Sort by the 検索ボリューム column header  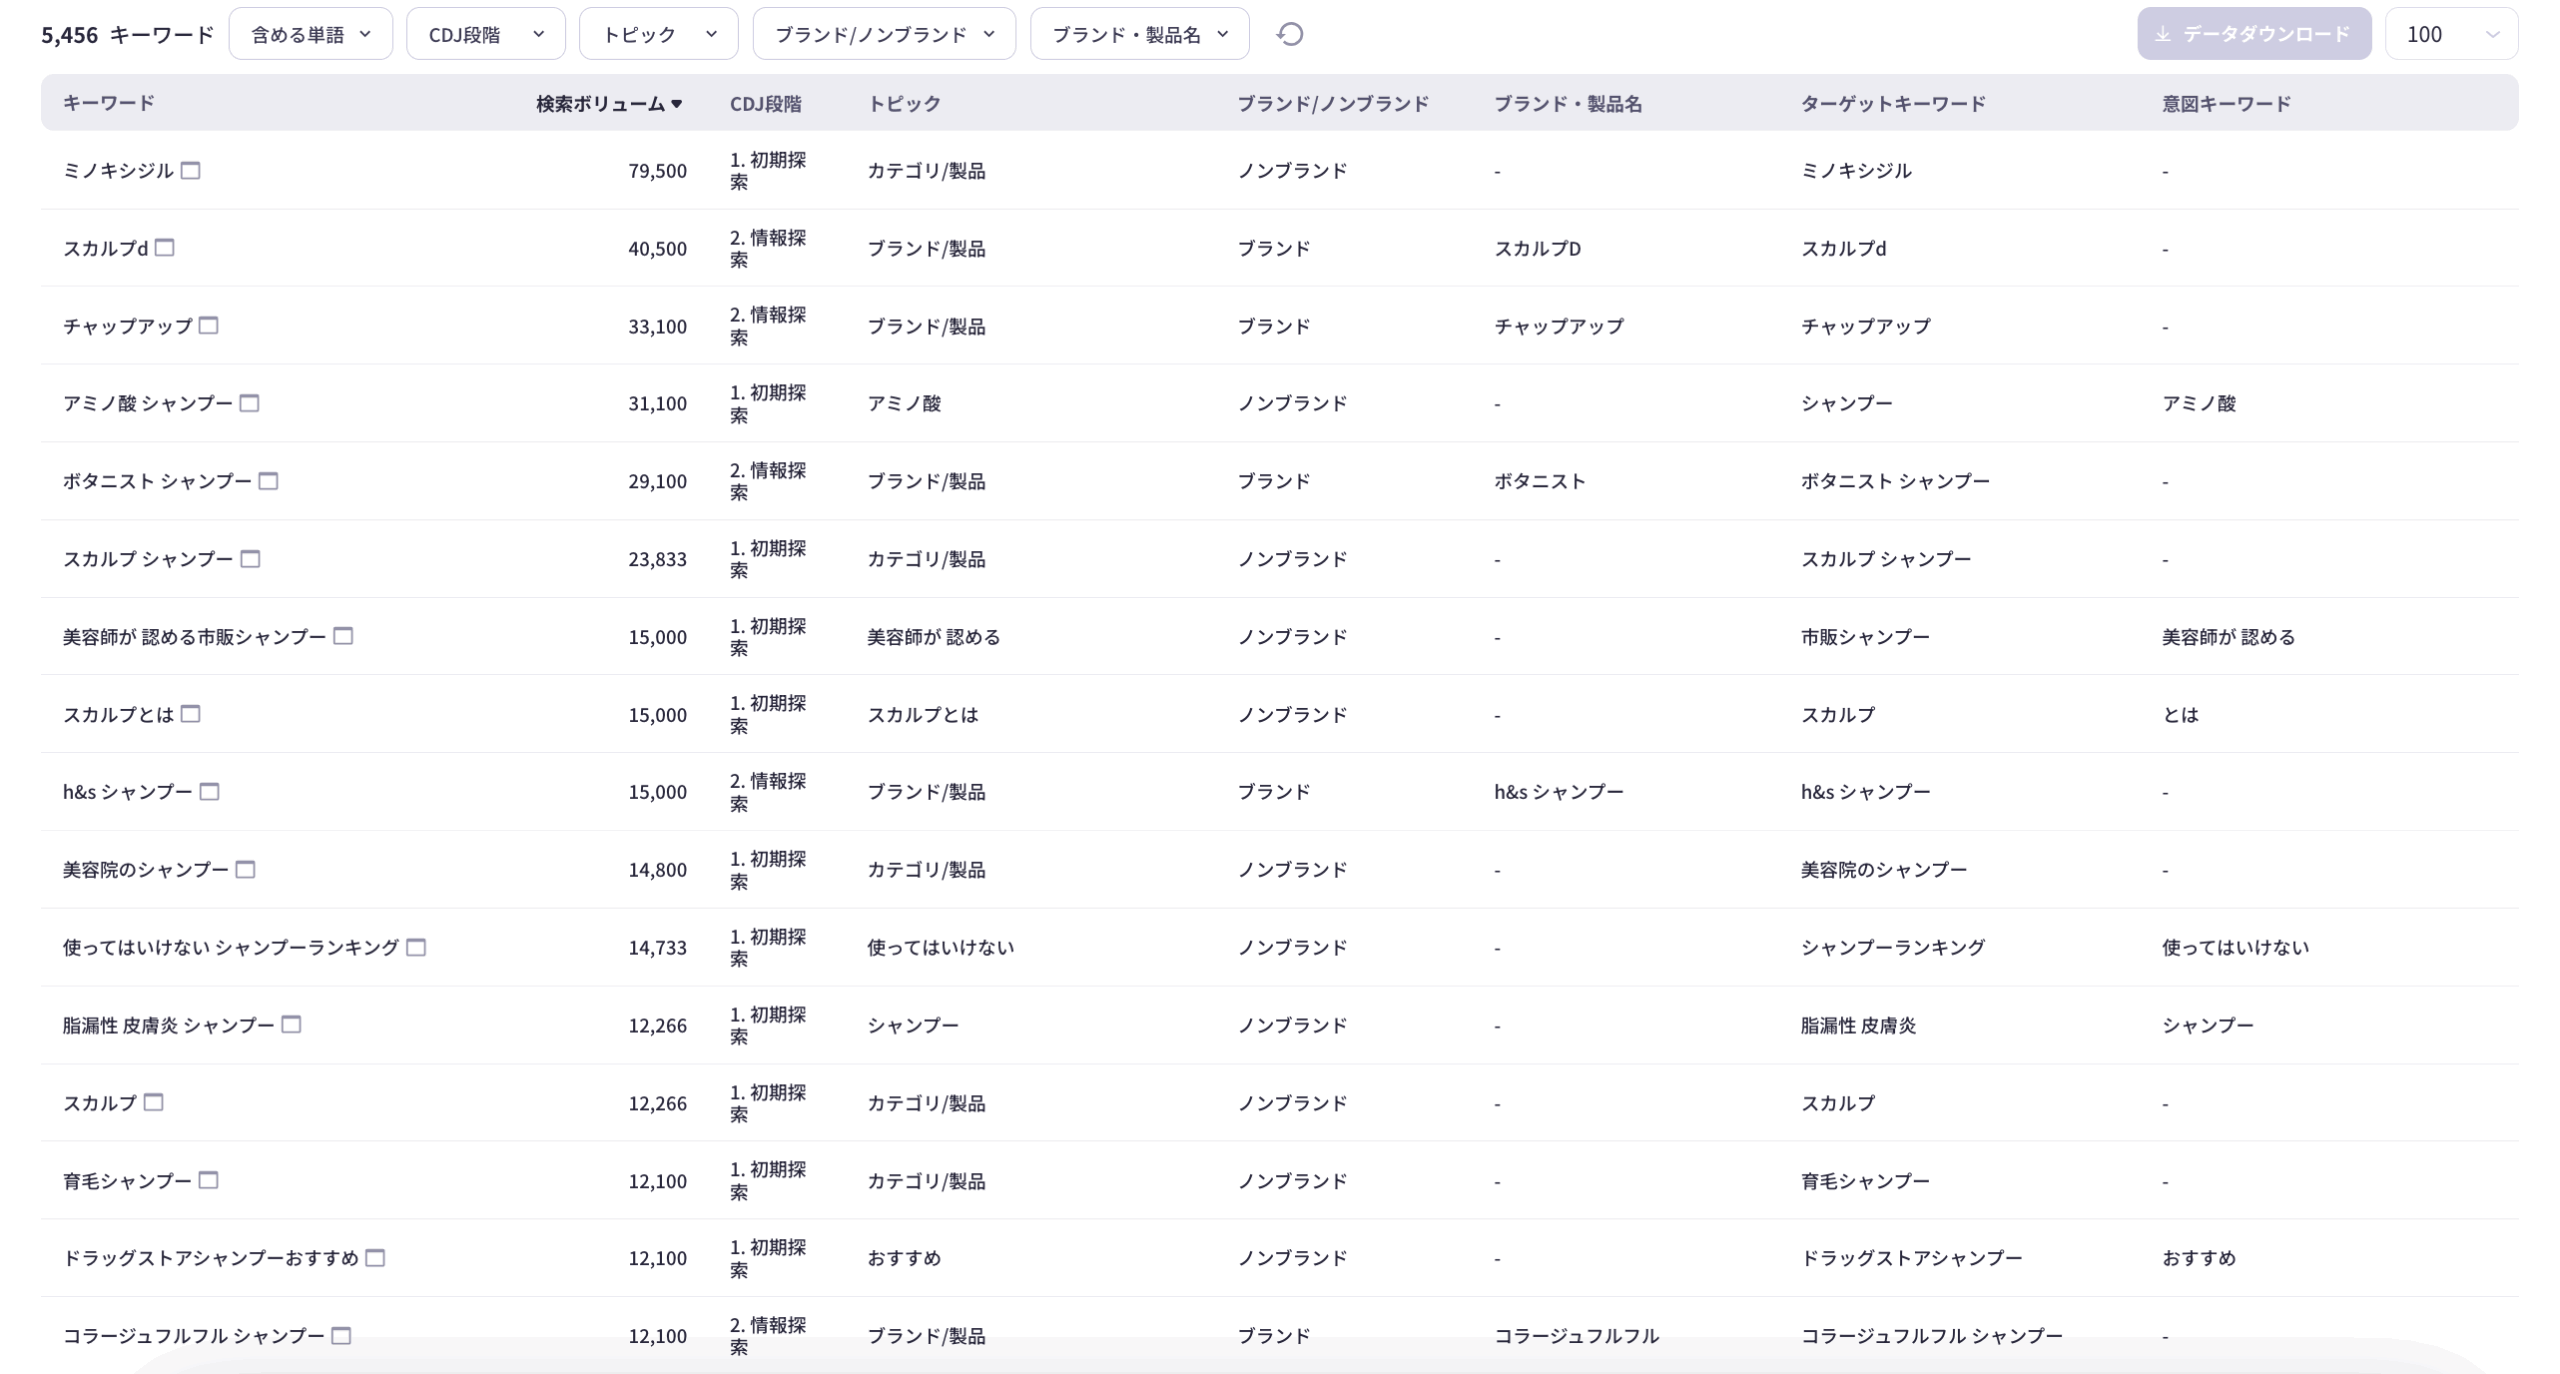pyautogui.click(x=608, y=103)
